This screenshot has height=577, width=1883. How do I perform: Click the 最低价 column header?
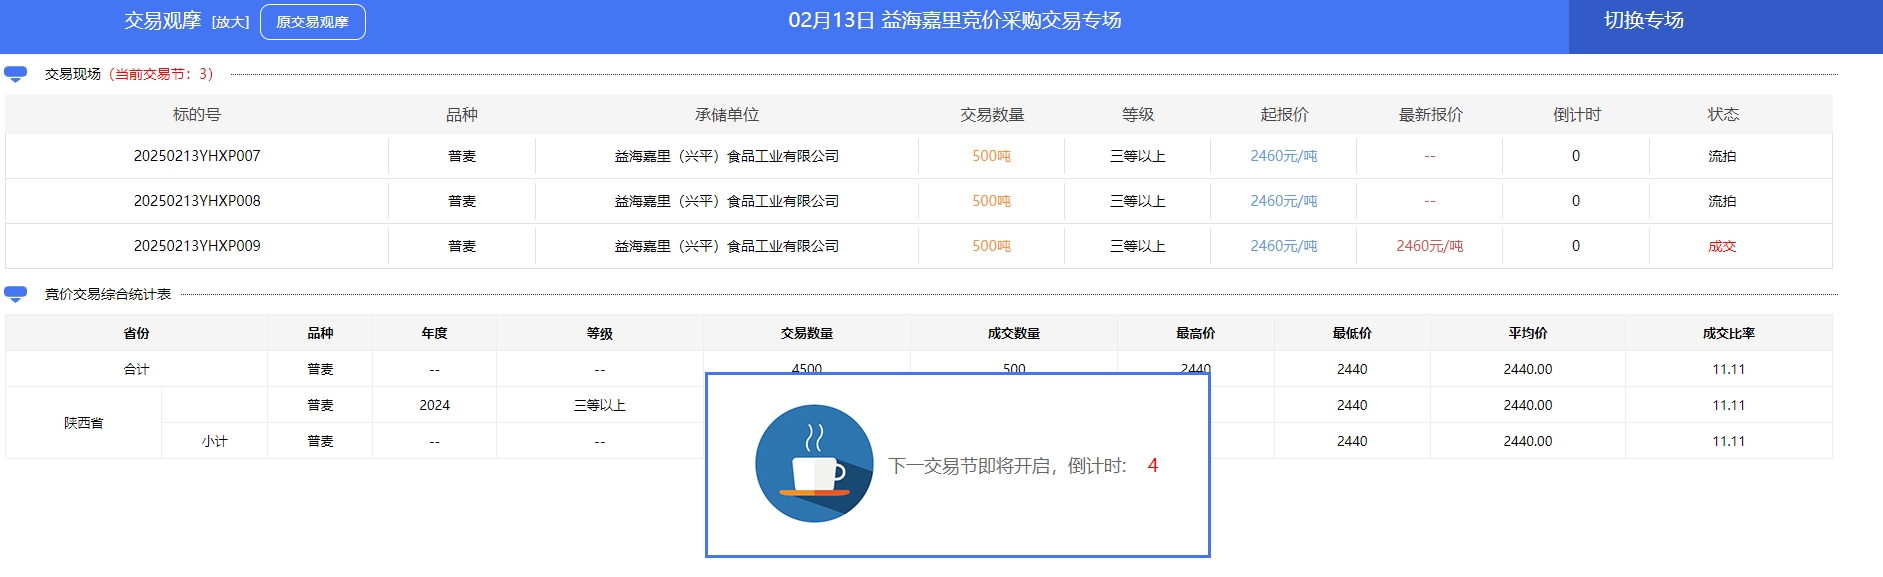coord(1352,333)
